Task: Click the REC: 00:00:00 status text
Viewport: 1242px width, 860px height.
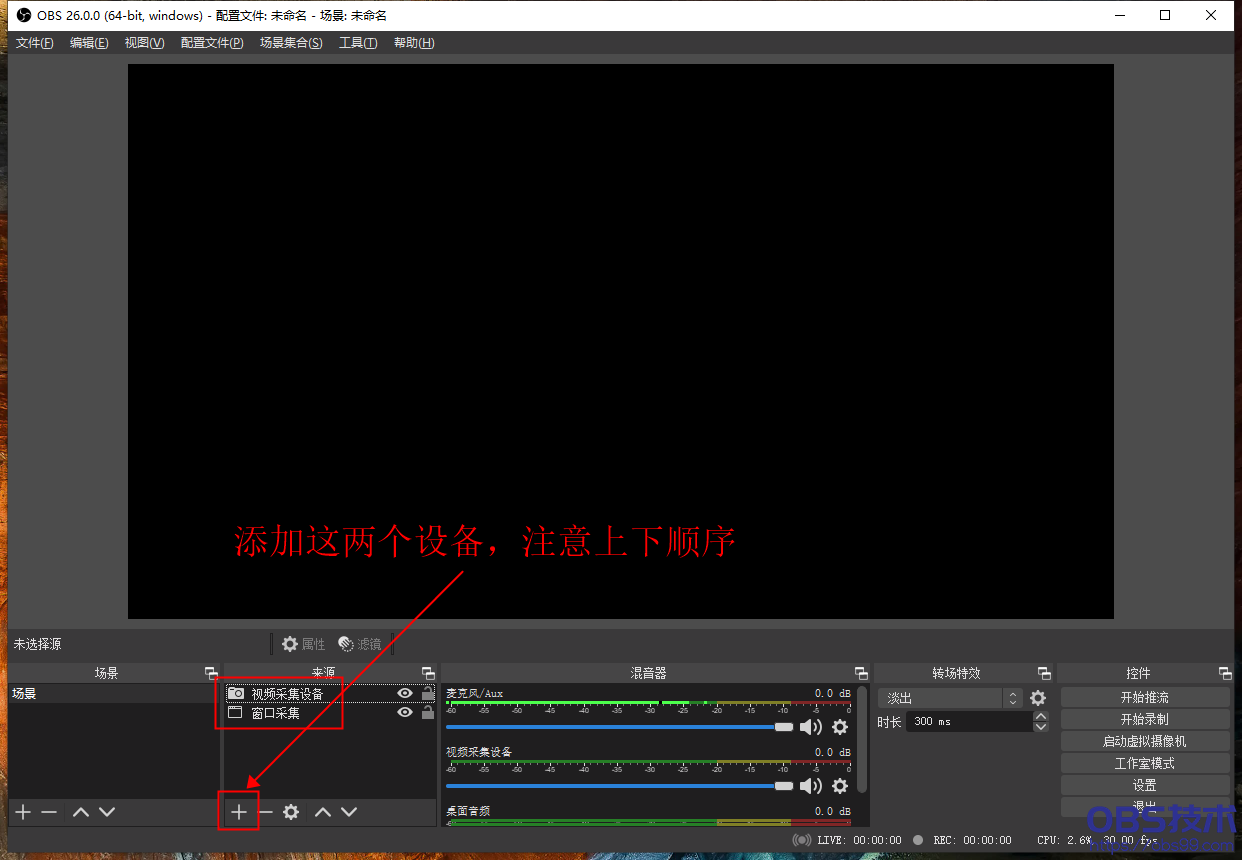Action: tap(972, 840)
